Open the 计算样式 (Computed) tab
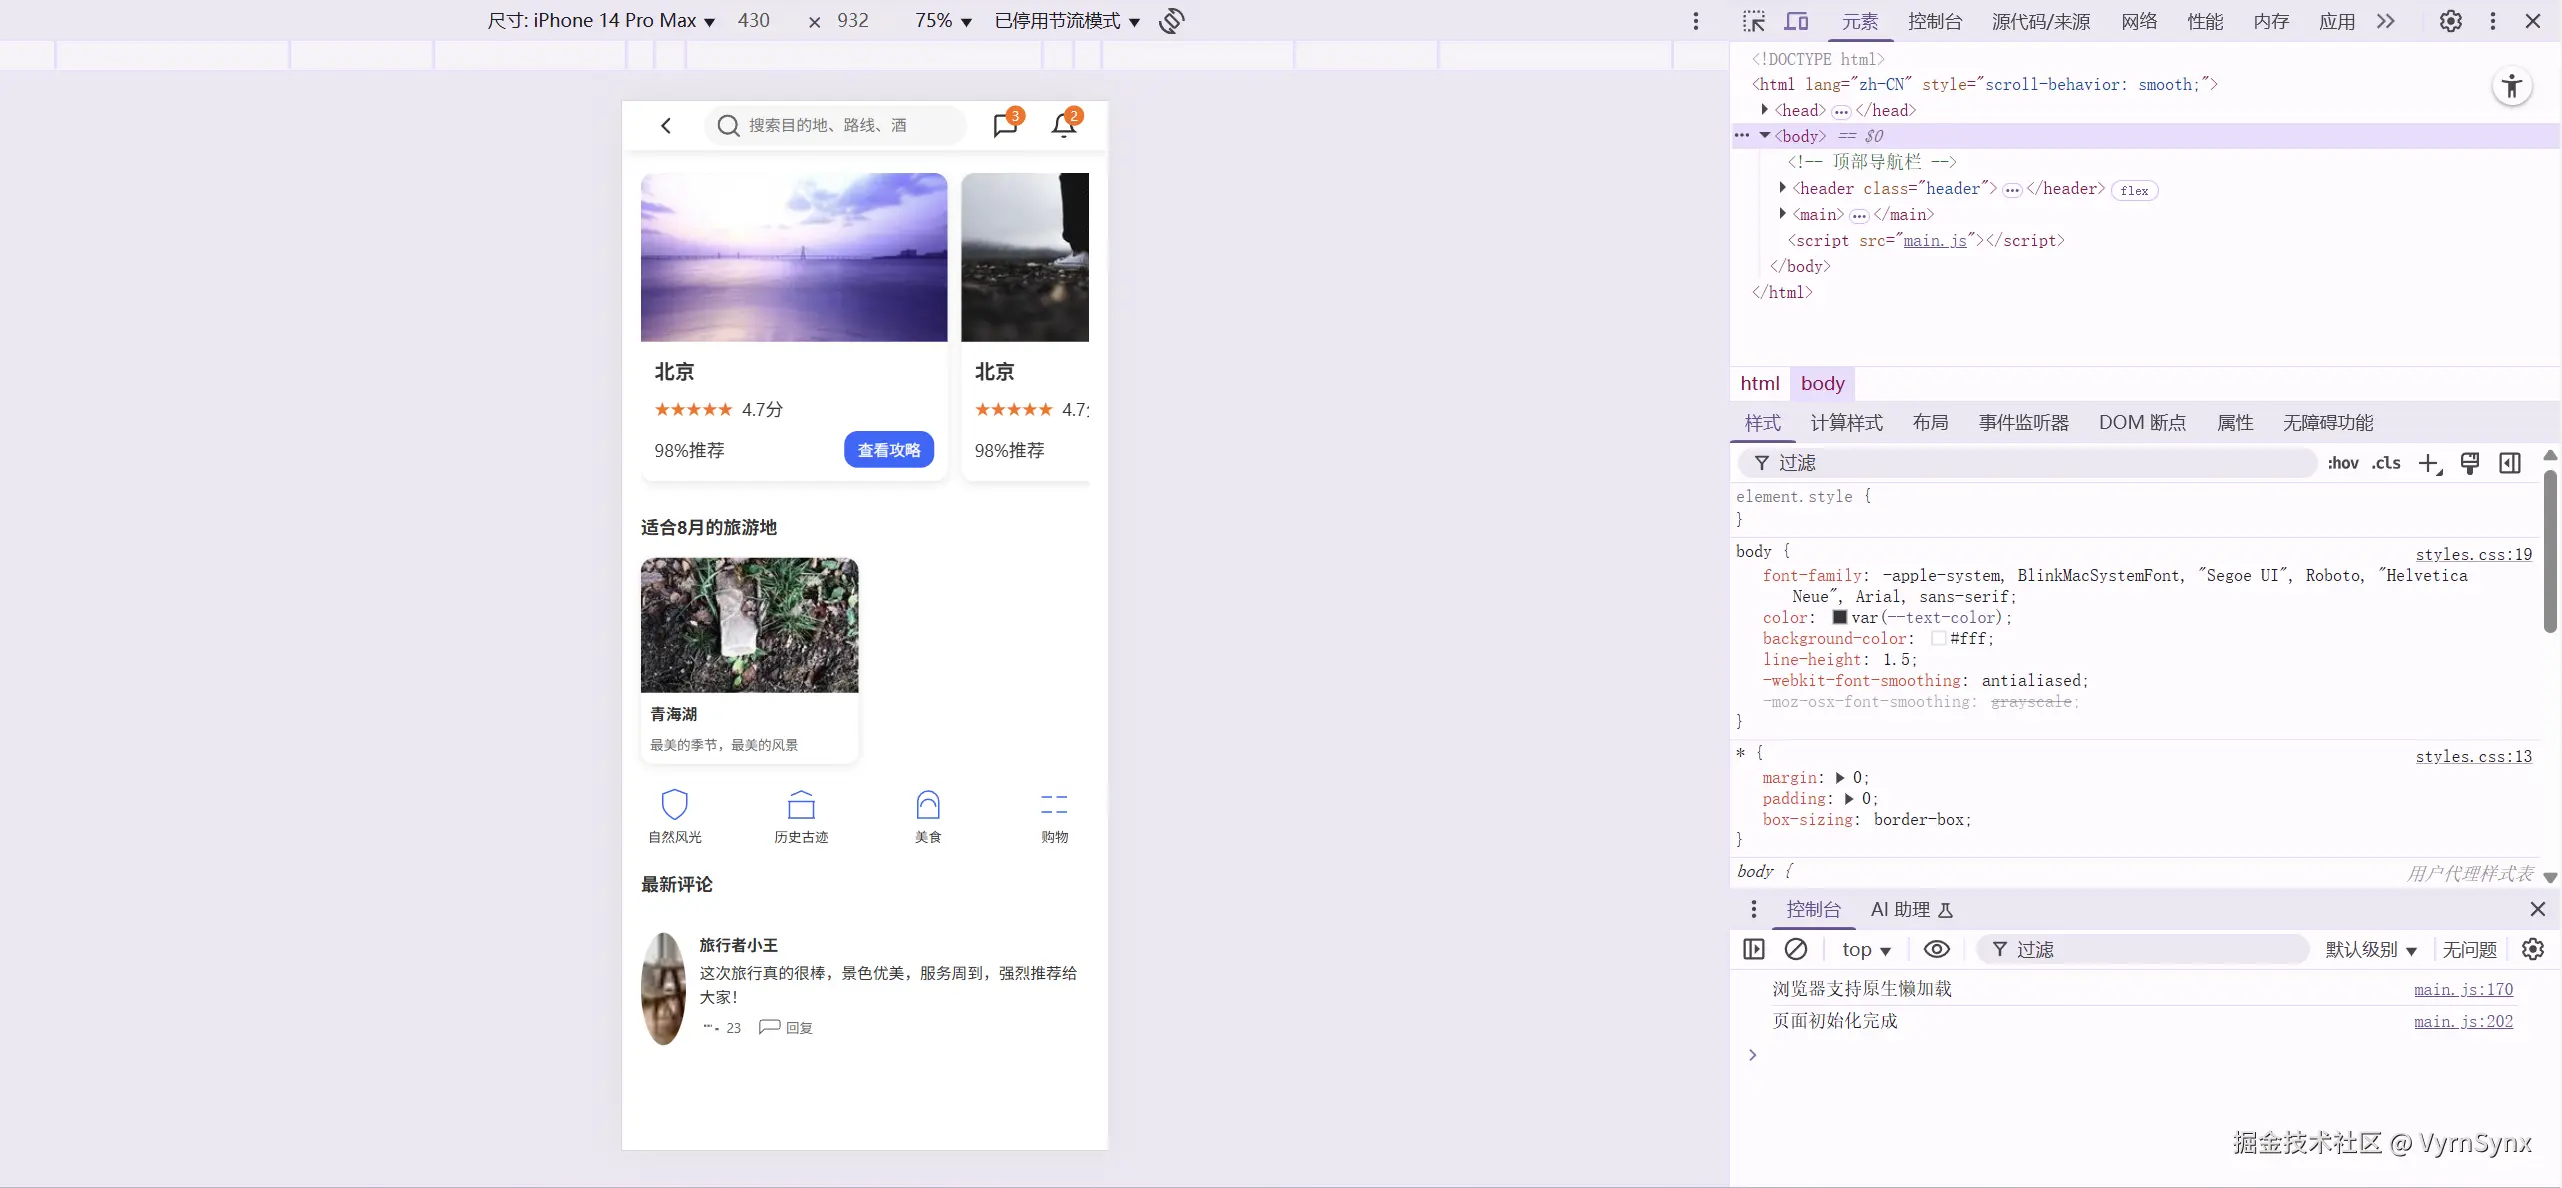 pos(1846,423)
